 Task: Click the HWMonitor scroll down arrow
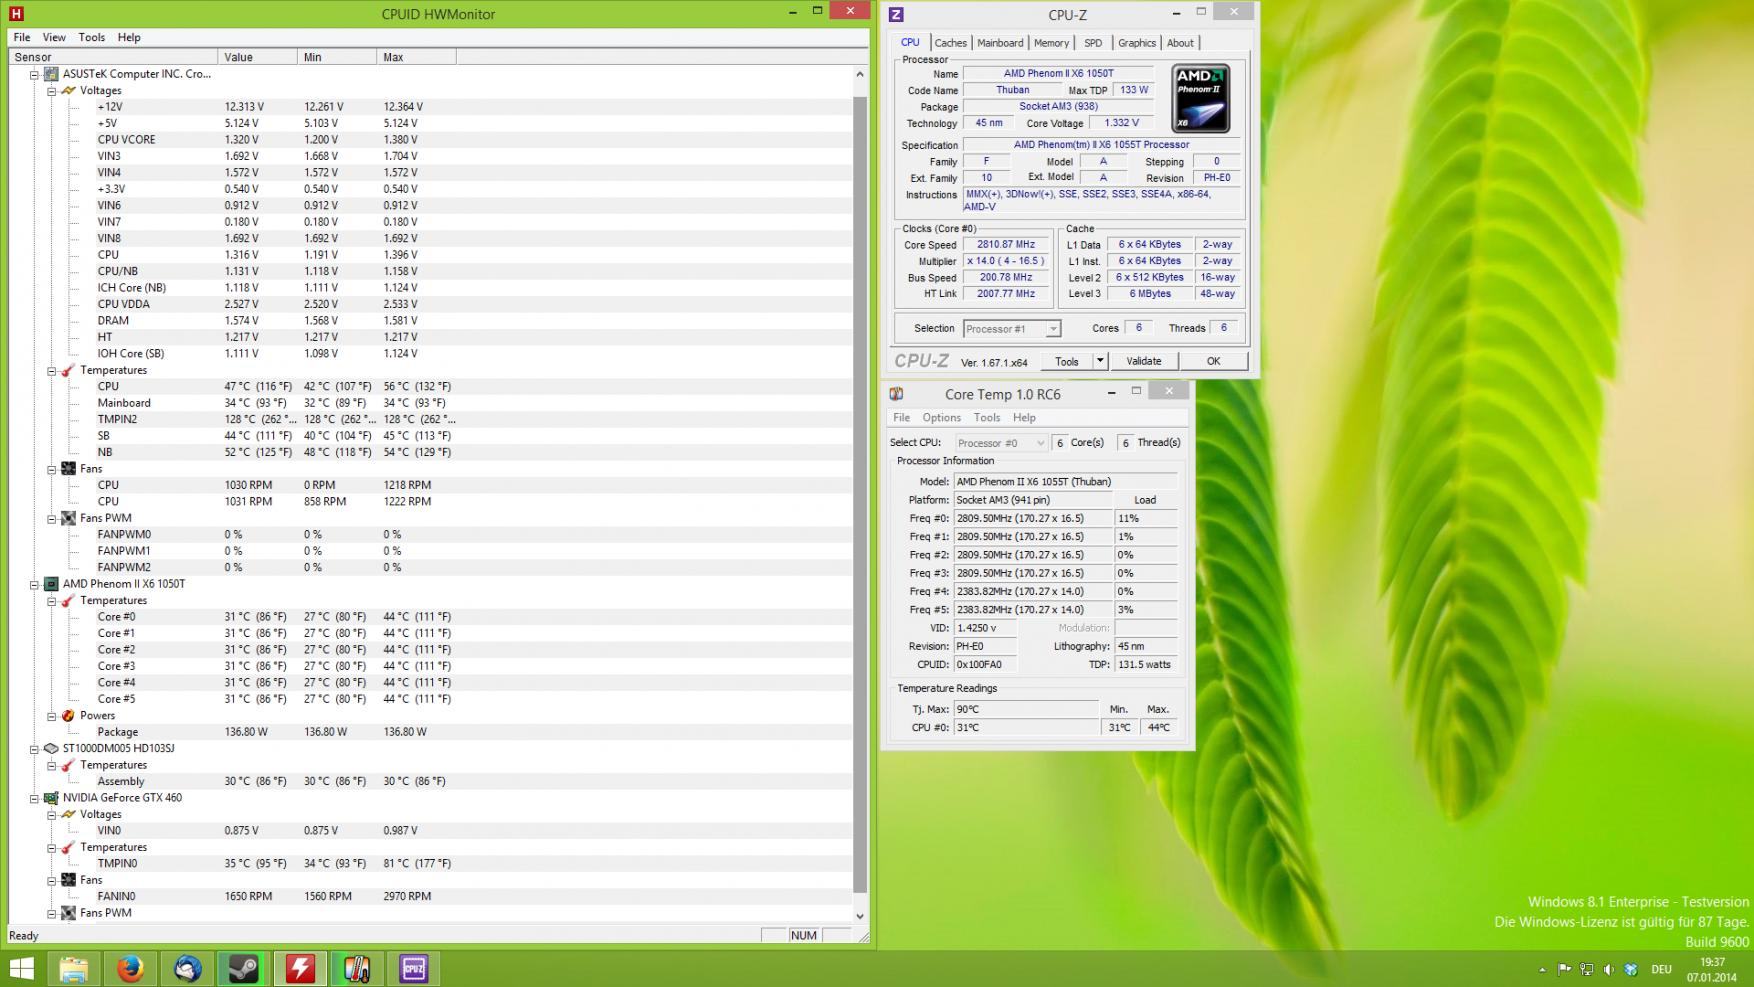tap(860, 915)
